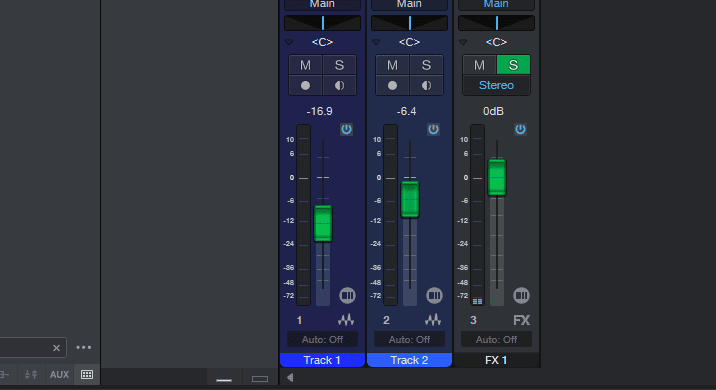716x390 pixels.
Task: Click the Track 1 volume fader
Action: (323, 223)
